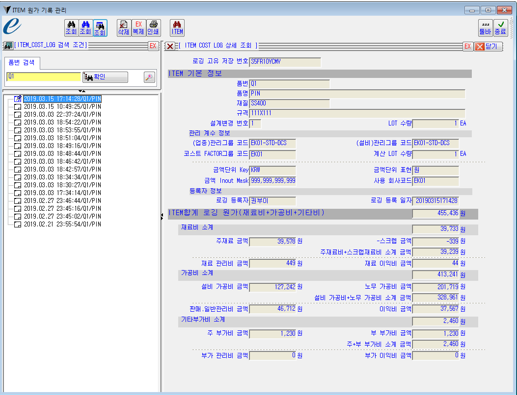The image size is (517, 395).
Task: Click the 설비 가공비 금액 value 127,242
Action: coord(273,287)
